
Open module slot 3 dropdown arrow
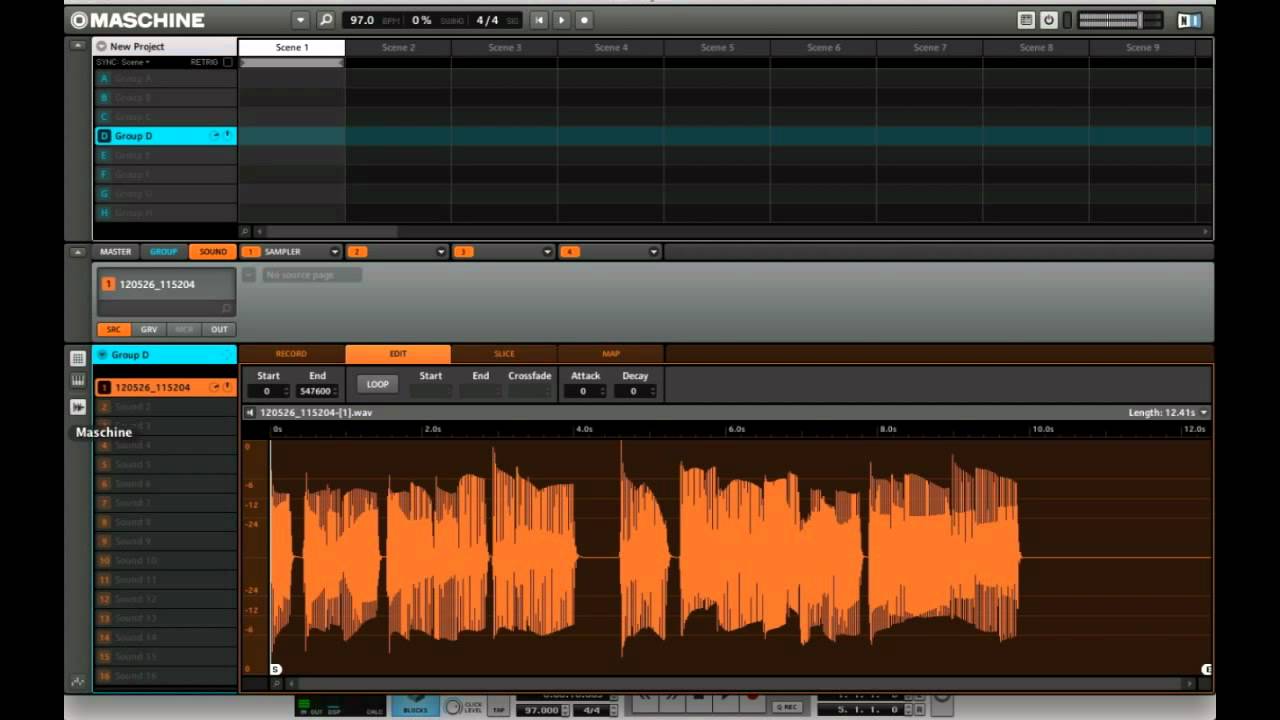(x=547, y=252)
